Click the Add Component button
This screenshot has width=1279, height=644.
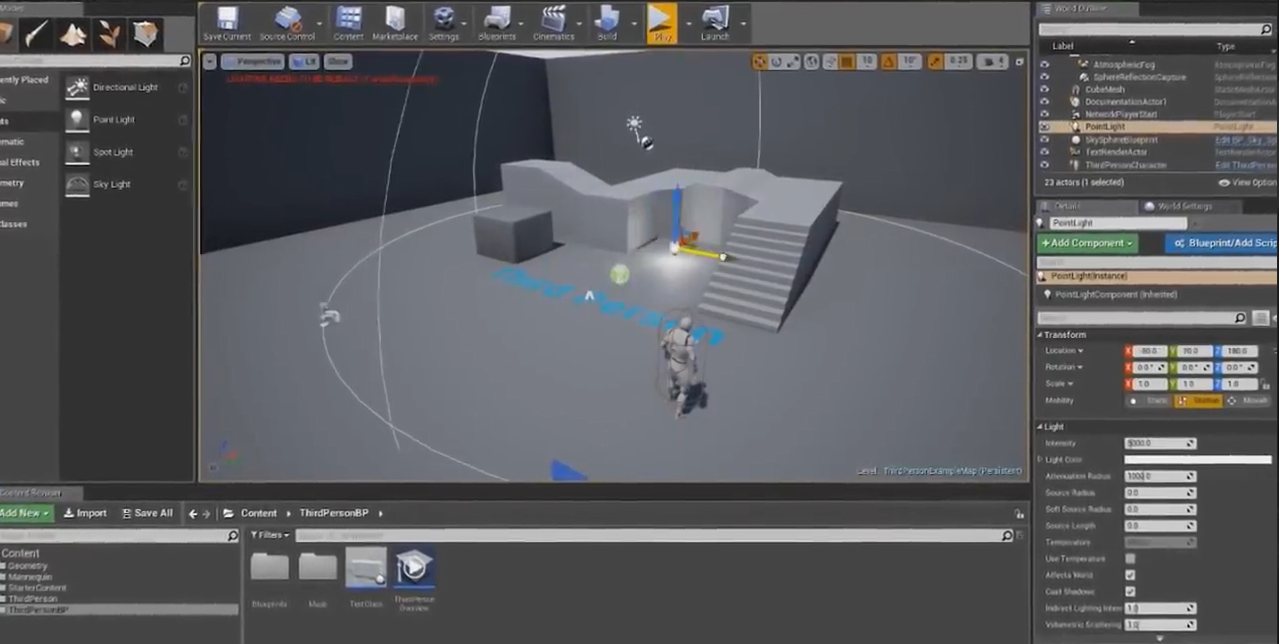click(1086, 243)
